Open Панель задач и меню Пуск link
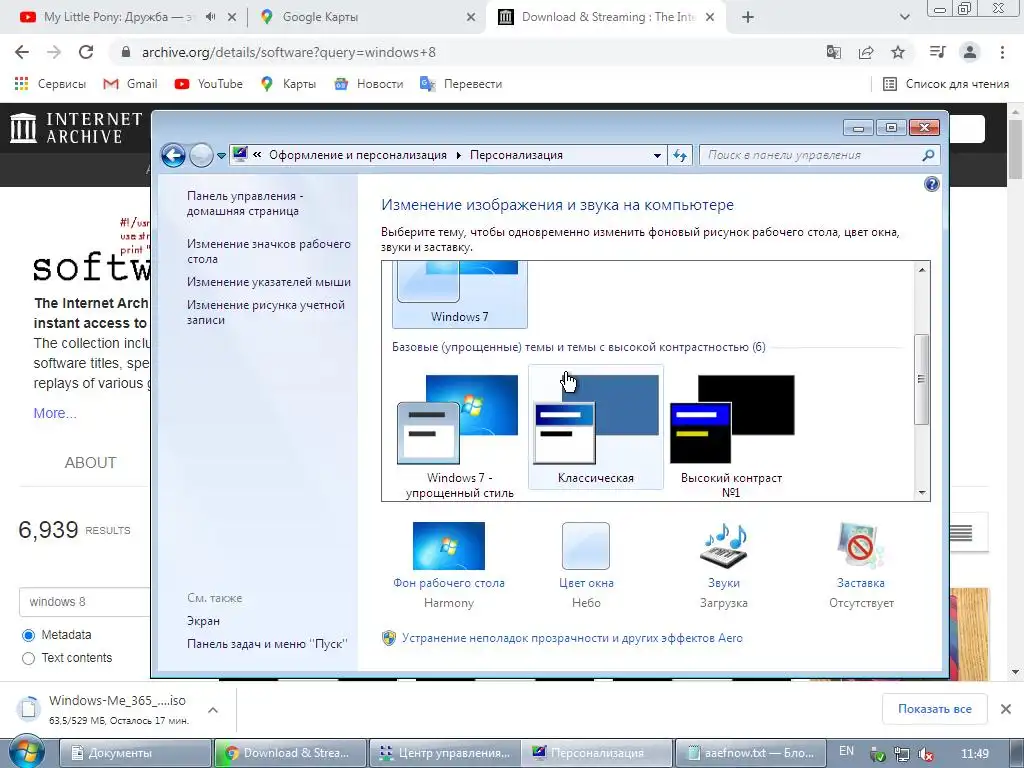This screenshot has height=768, width=1024. click(x=267, y=644)
